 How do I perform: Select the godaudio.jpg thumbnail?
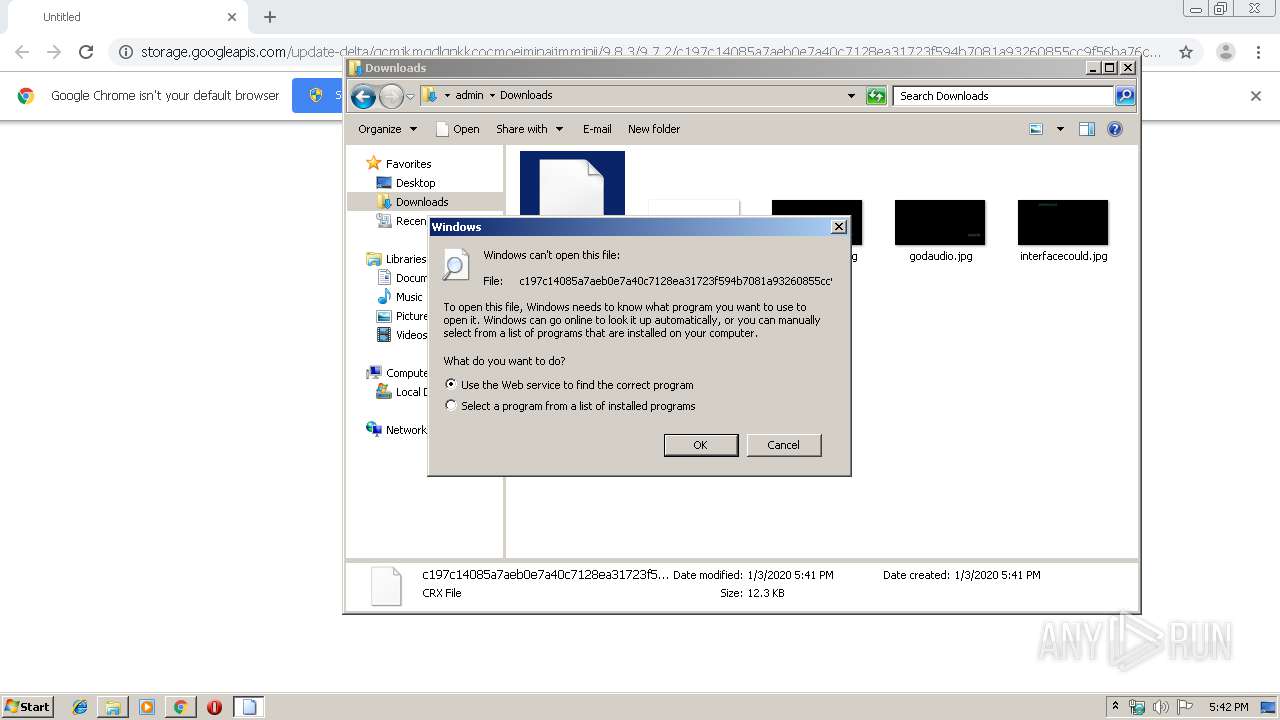pyautogui.click(x=940, y=222)
